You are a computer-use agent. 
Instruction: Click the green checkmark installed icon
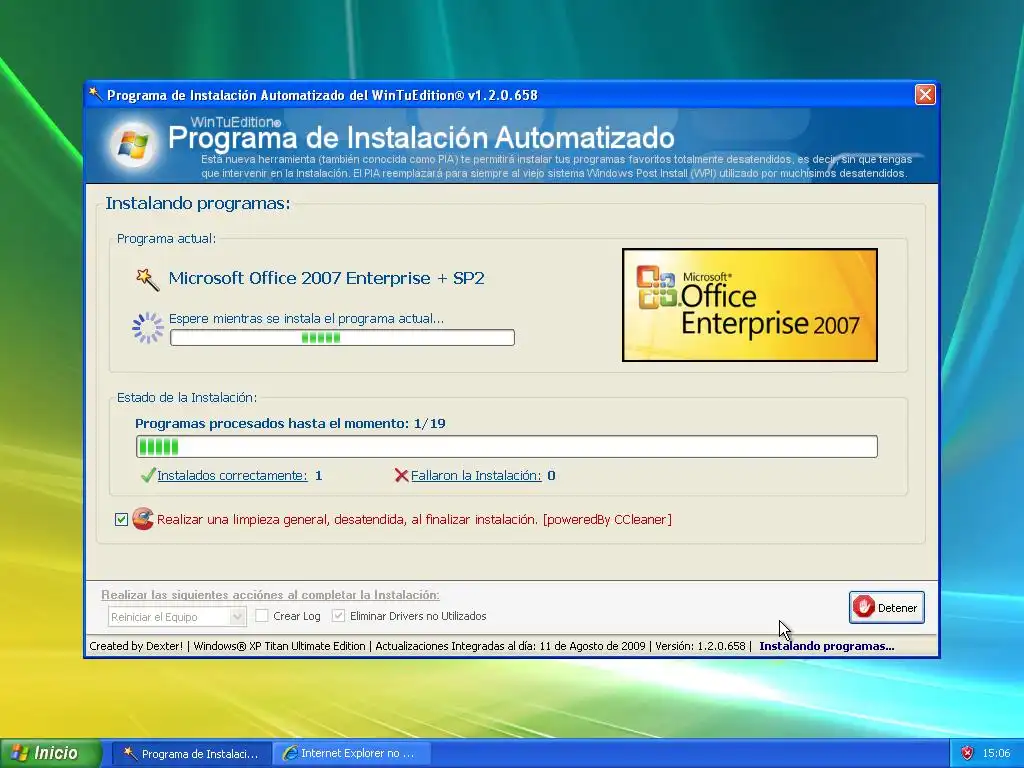148,475
